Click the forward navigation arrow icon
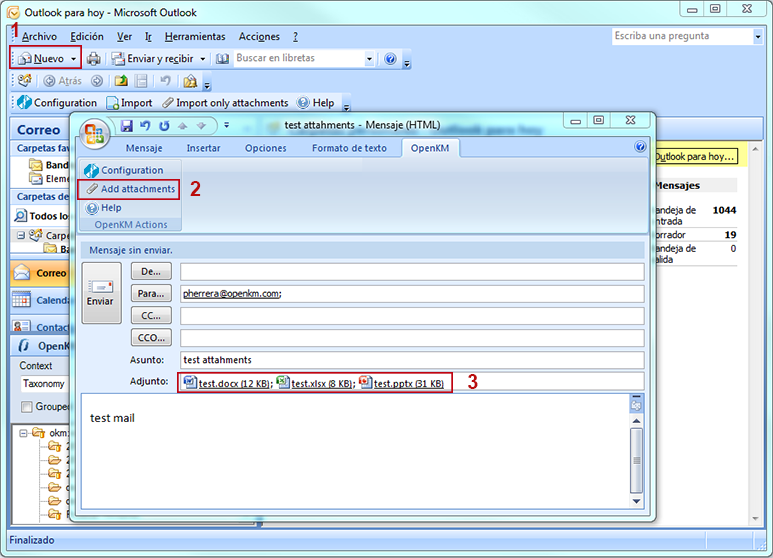The height and width of the screenshot is (558, 773). (97, 81)
